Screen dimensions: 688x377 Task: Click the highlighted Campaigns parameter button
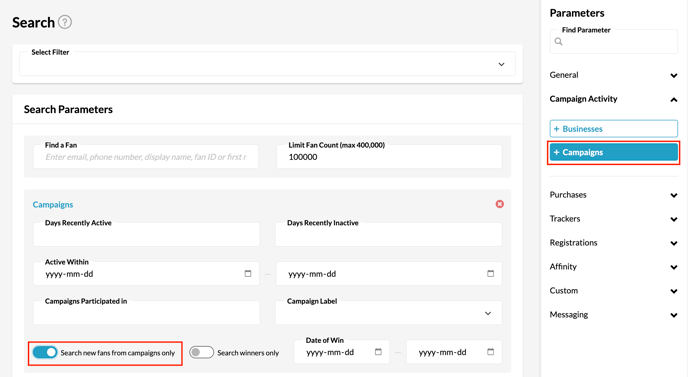pyautogui.click(x=613, y=152)
